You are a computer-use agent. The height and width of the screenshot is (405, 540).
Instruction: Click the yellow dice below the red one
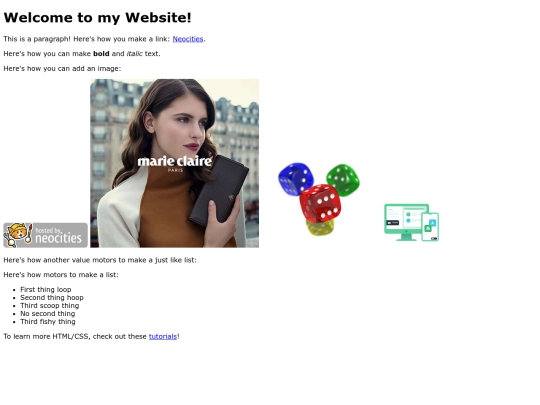click(320, 228)
